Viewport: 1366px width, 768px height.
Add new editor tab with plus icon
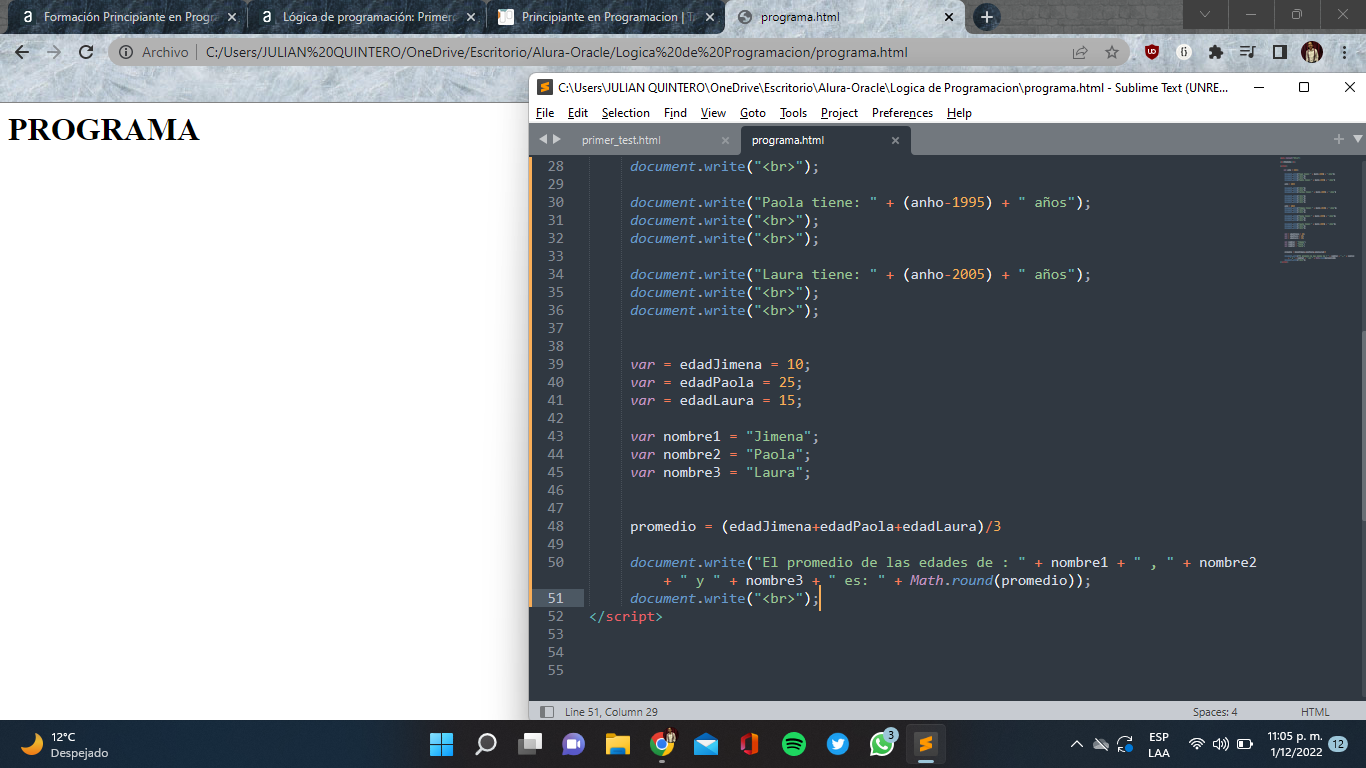(1339, 139)
